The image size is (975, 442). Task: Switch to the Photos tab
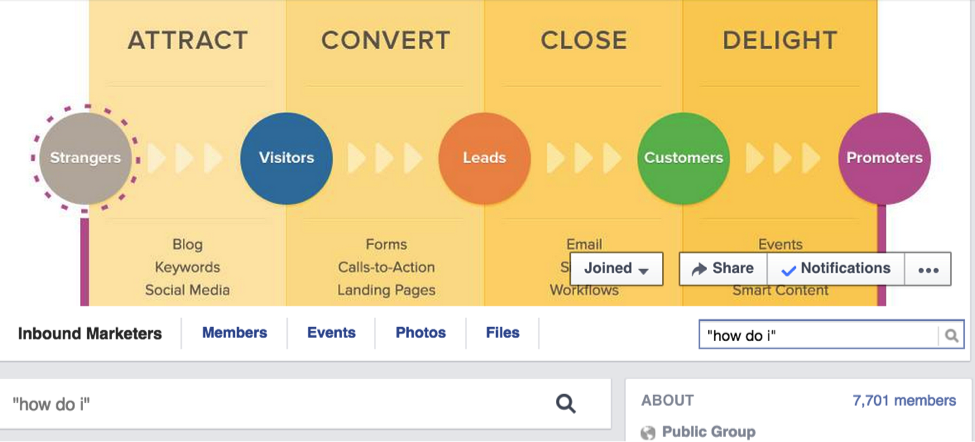tap(421, 333)
